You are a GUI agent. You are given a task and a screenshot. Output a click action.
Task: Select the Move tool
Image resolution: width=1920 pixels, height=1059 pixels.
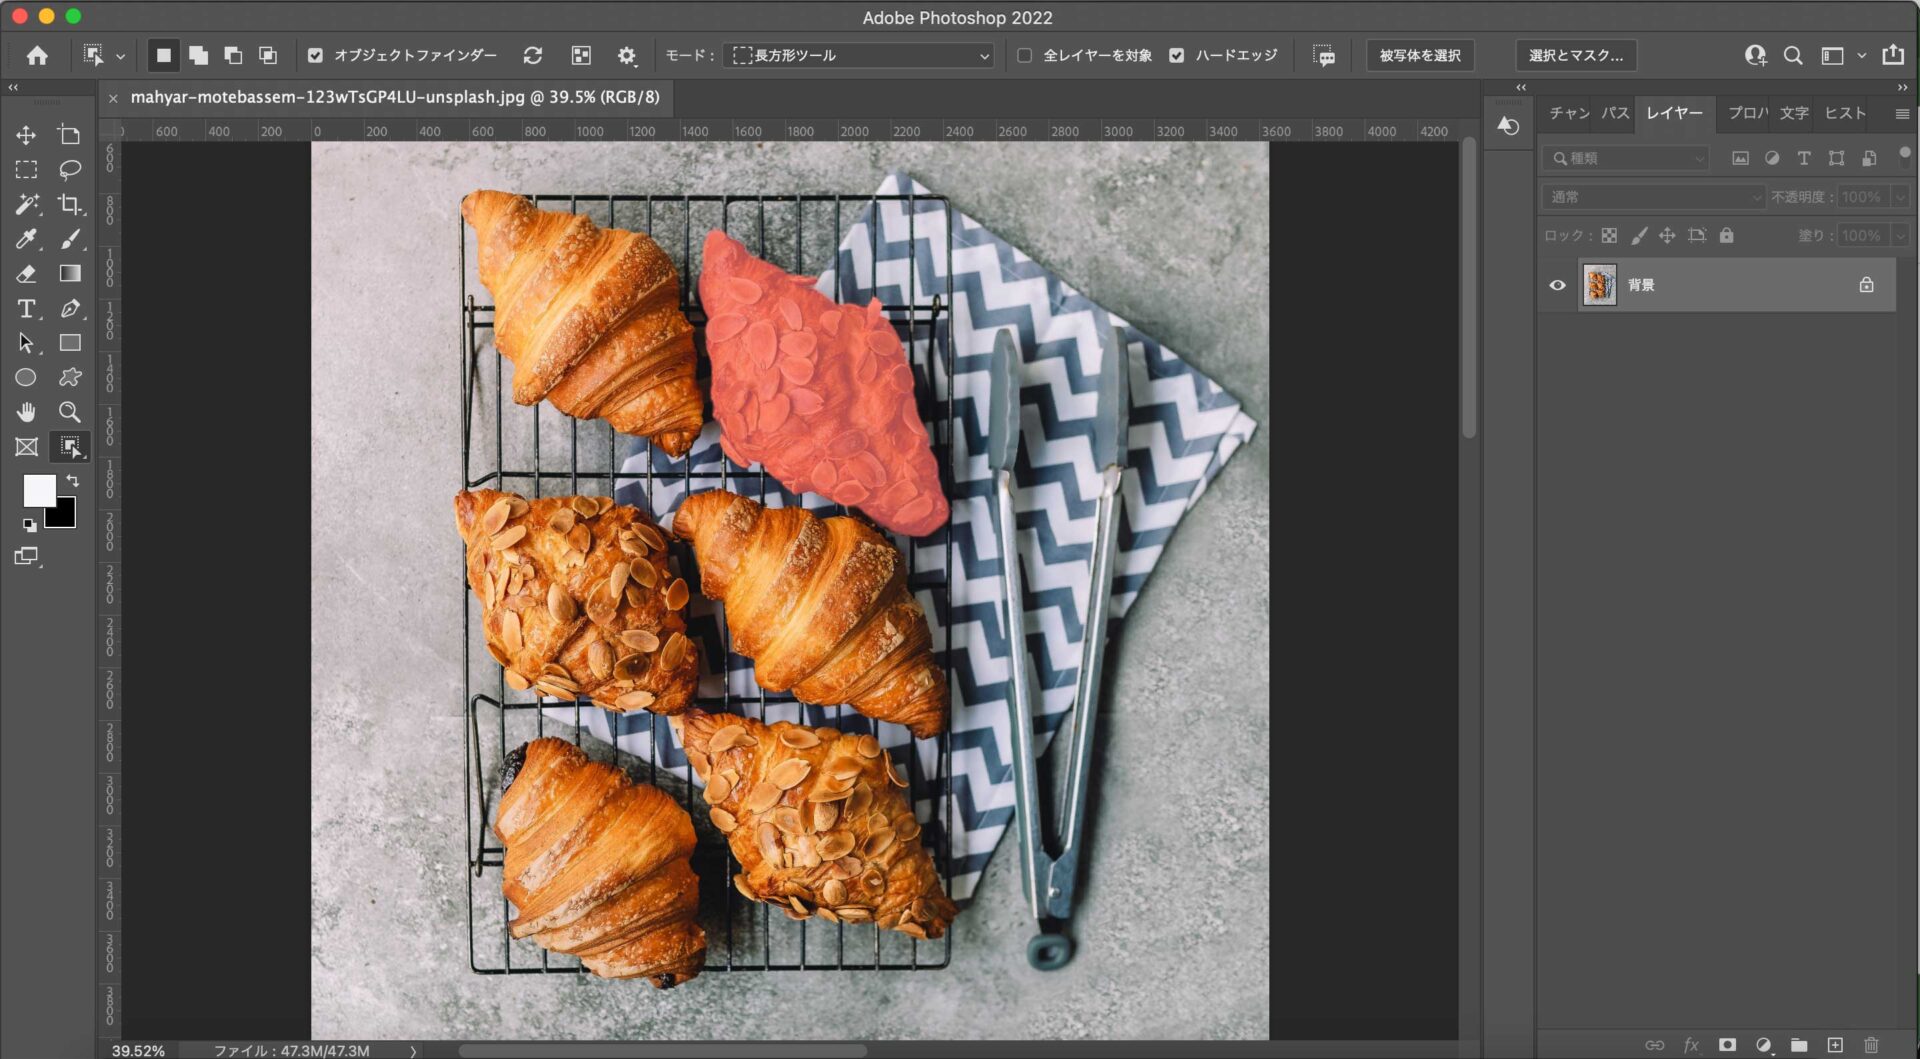tap(26, 135)
